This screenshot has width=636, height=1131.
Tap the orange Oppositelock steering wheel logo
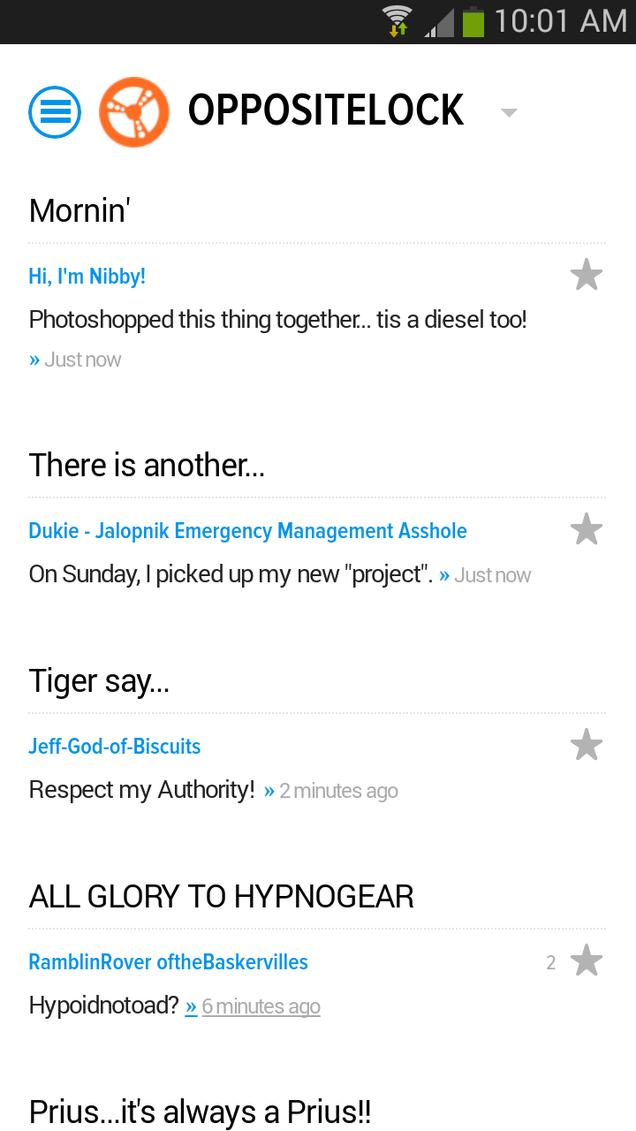click(x=134, y=112)
